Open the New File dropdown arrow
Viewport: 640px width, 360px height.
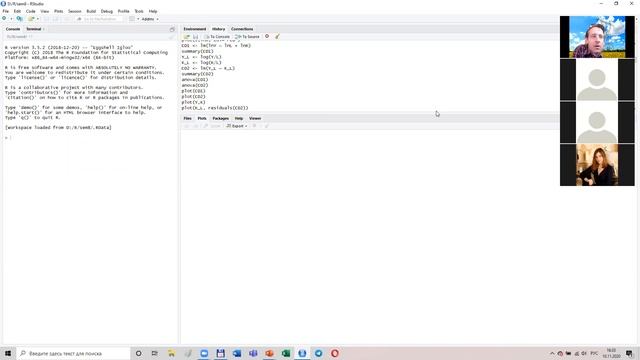click(x=11, y=19)
